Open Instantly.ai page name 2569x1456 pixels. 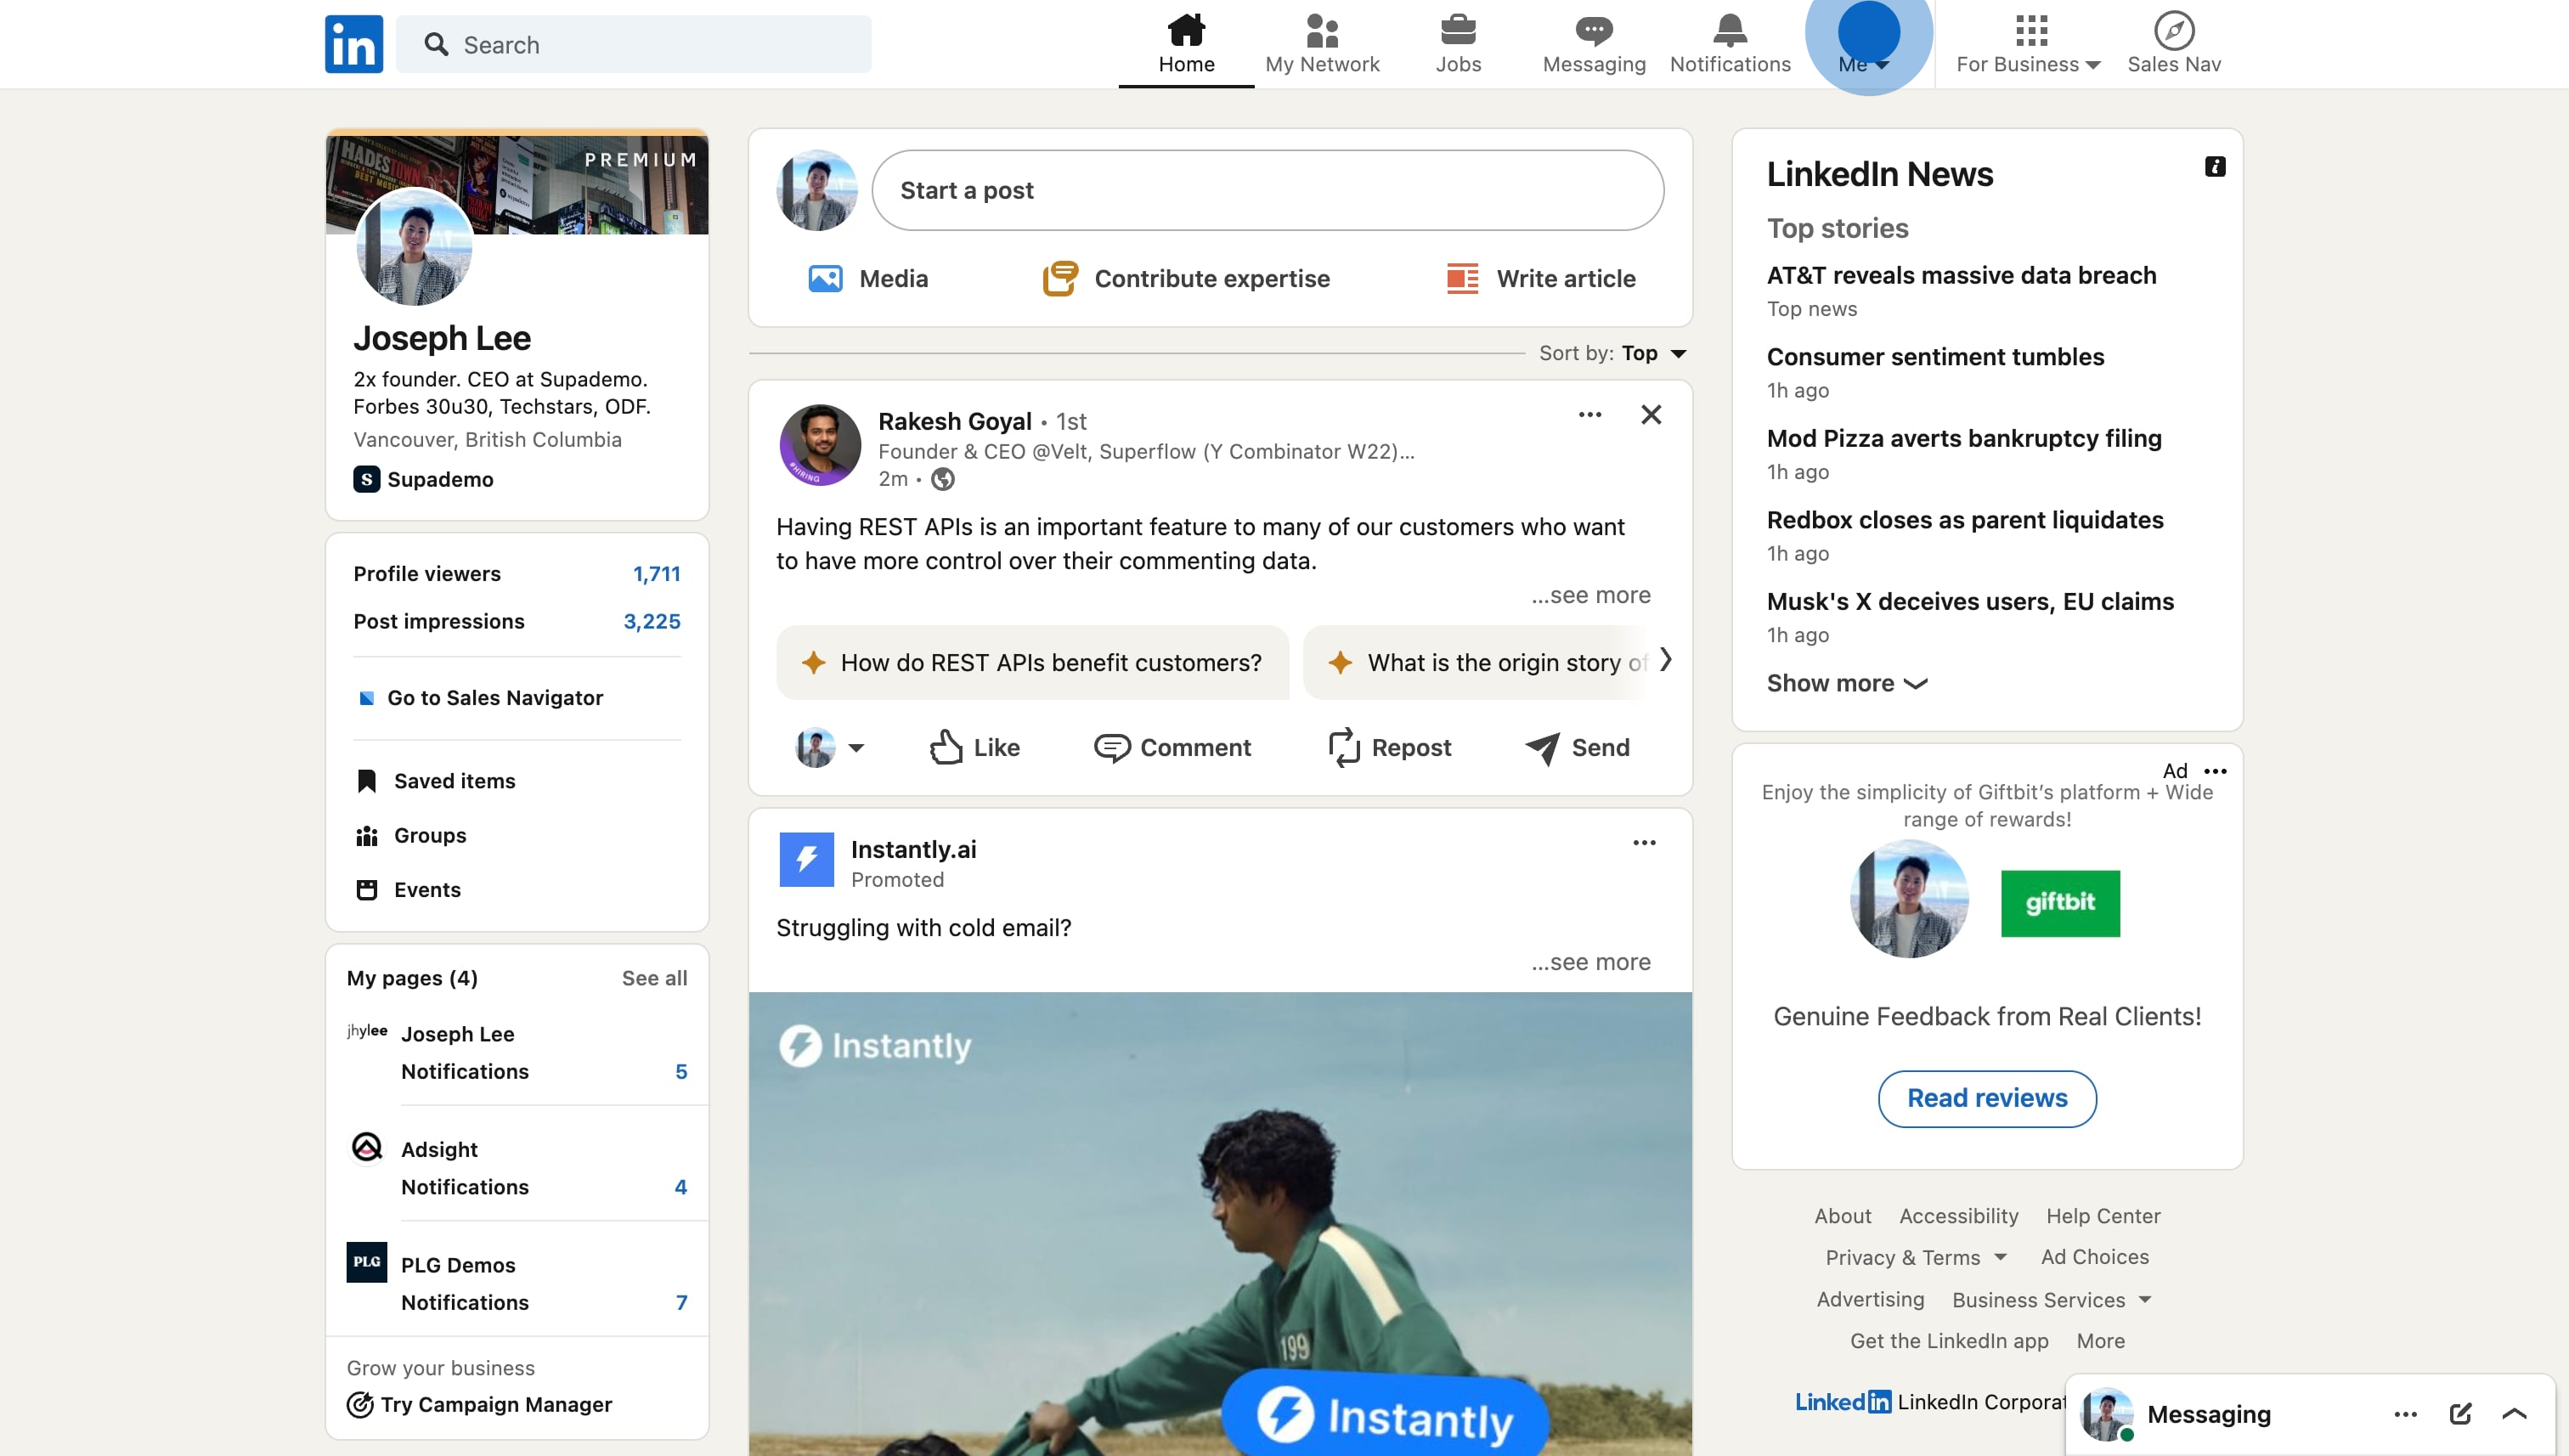tap(913, 849)
